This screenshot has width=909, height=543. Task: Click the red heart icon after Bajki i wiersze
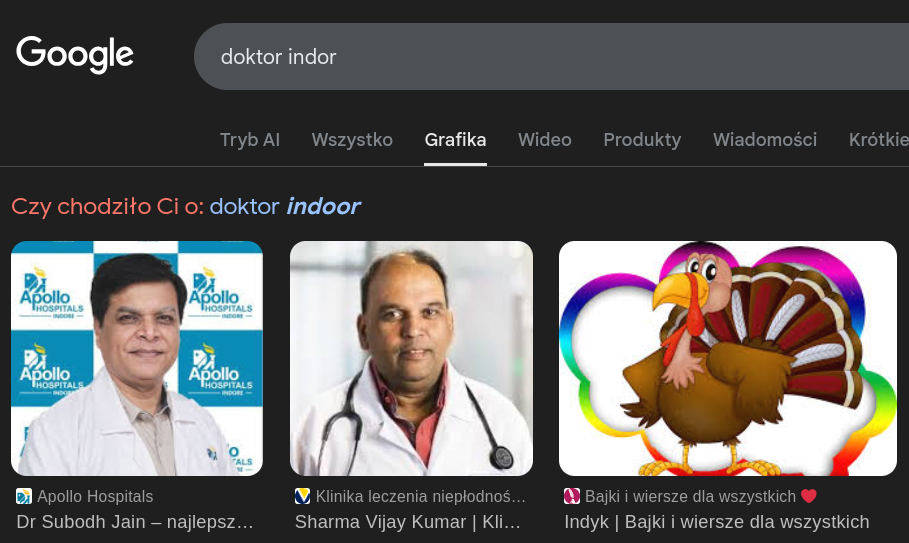click(x=809, y=496)
